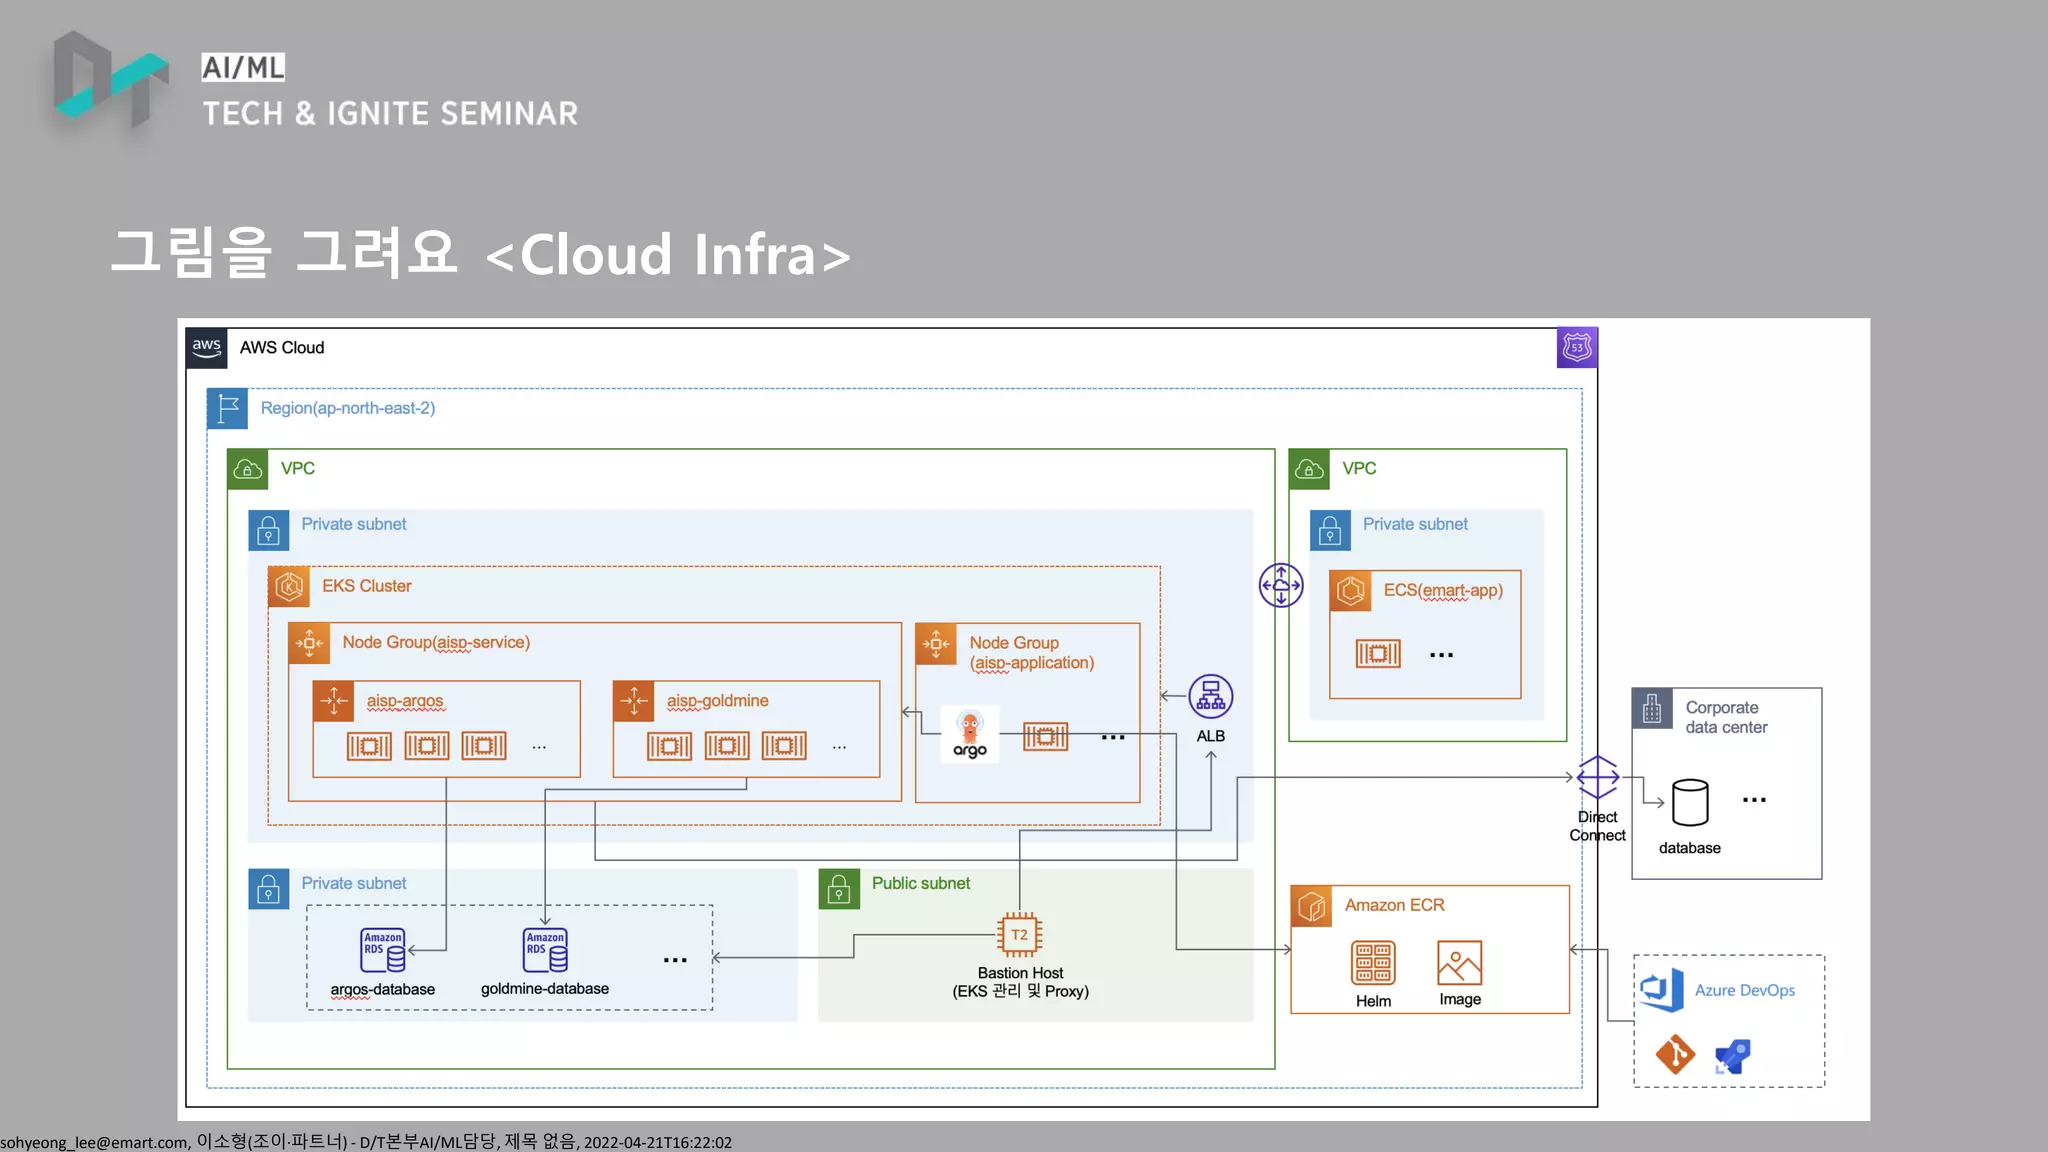
Task: Click the AWS Cloud logo icon
Action: tap(207, 348)
